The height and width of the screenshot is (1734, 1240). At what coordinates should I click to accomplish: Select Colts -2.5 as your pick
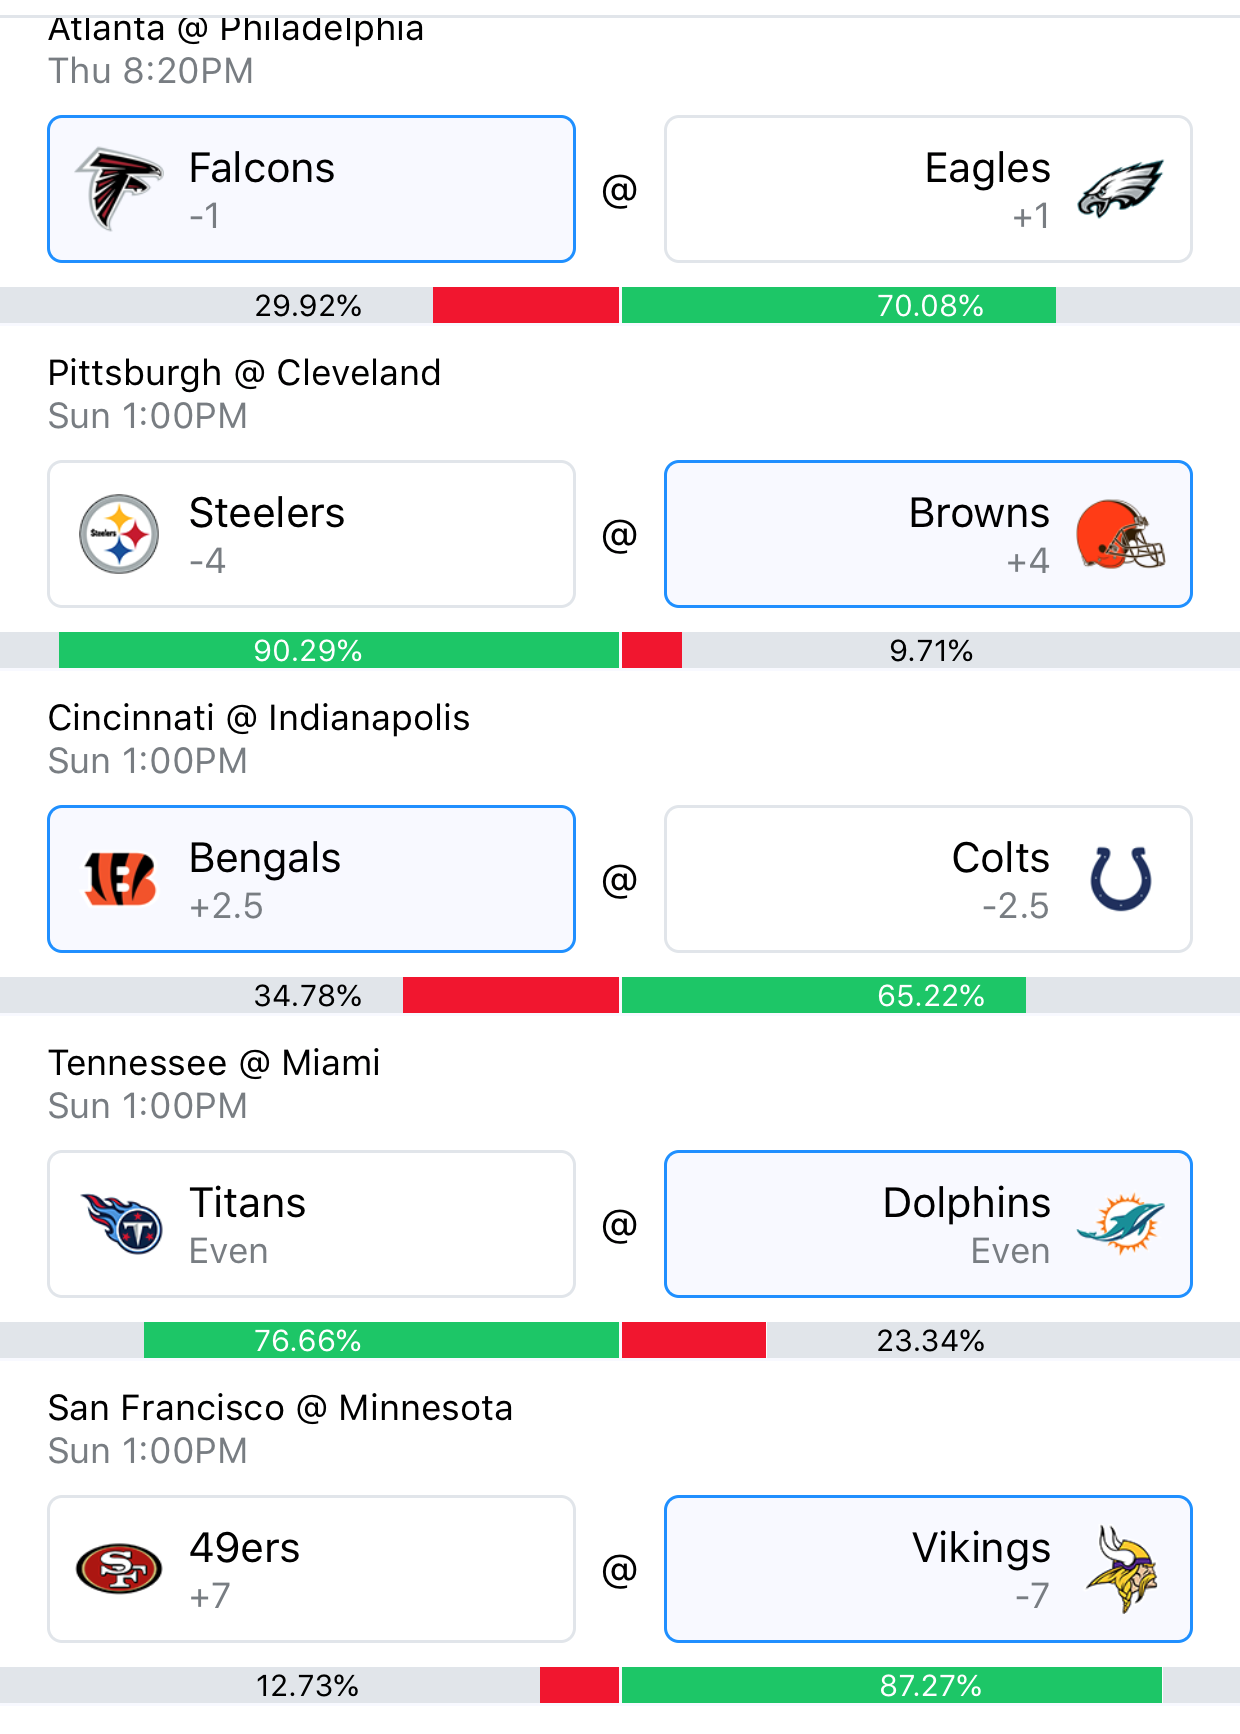pos(928,879)
